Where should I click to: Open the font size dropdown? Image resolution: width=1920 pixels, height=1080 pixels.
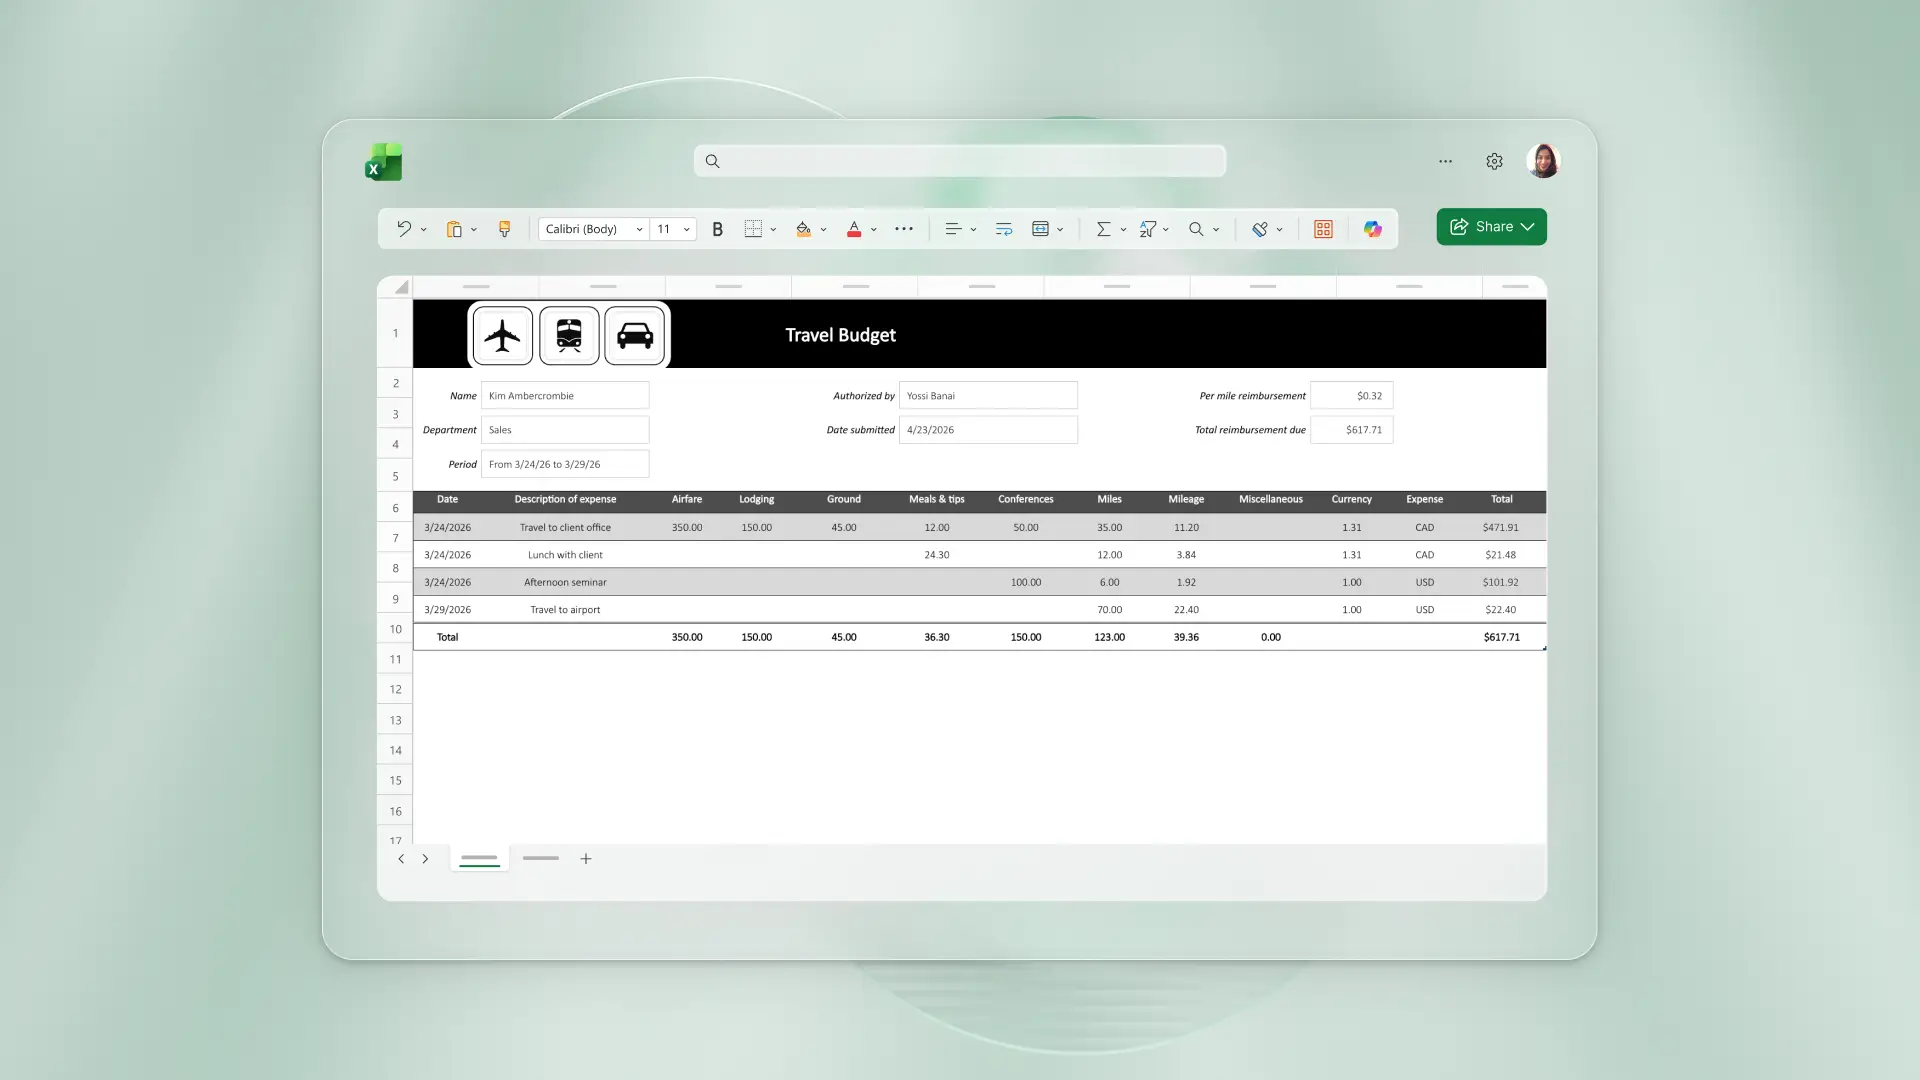click(687, 229)
